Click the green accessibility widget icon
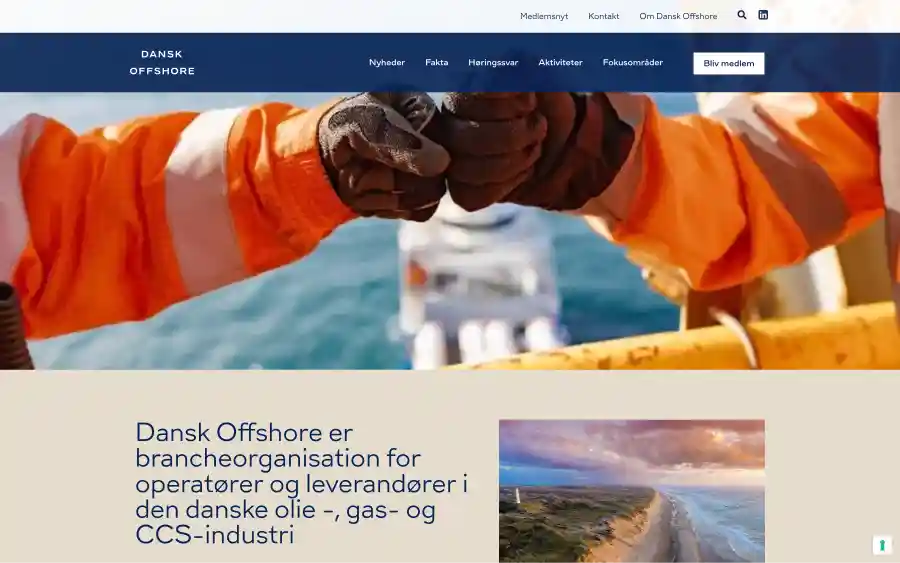 click(x=882, y=545)
